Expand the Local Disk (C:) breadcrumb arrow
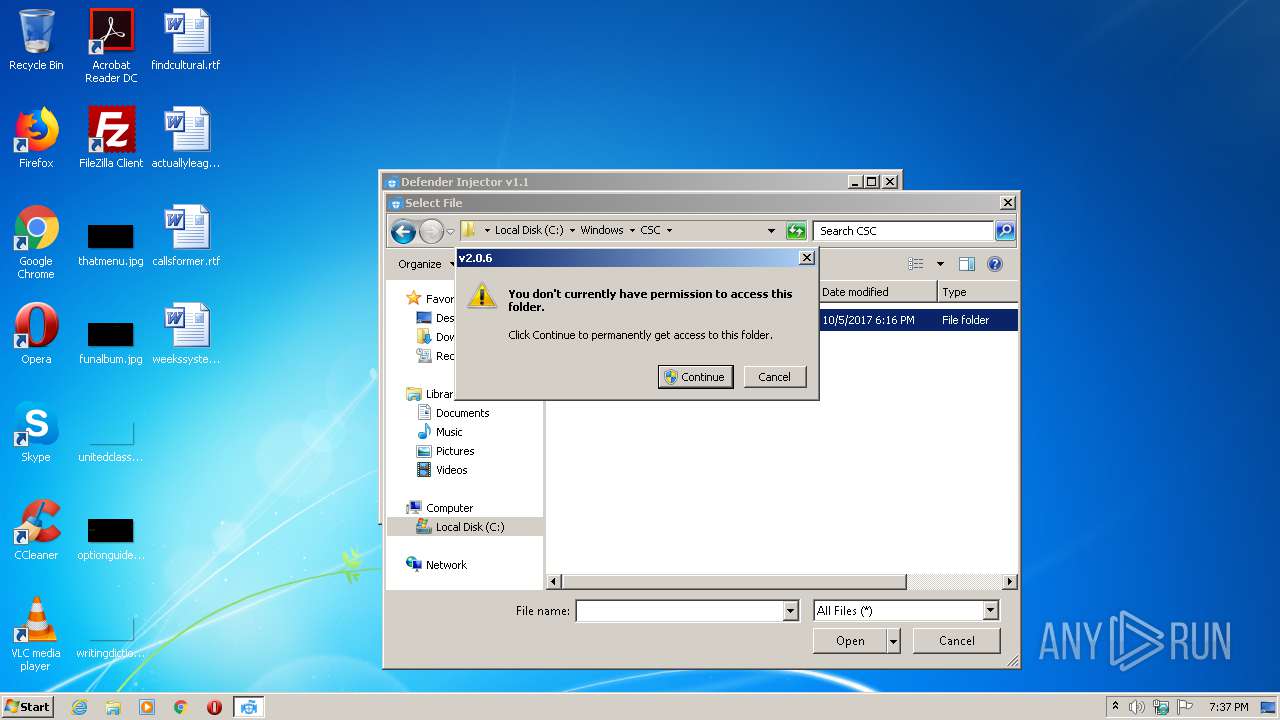1280x720 pixels. (572, 231)
